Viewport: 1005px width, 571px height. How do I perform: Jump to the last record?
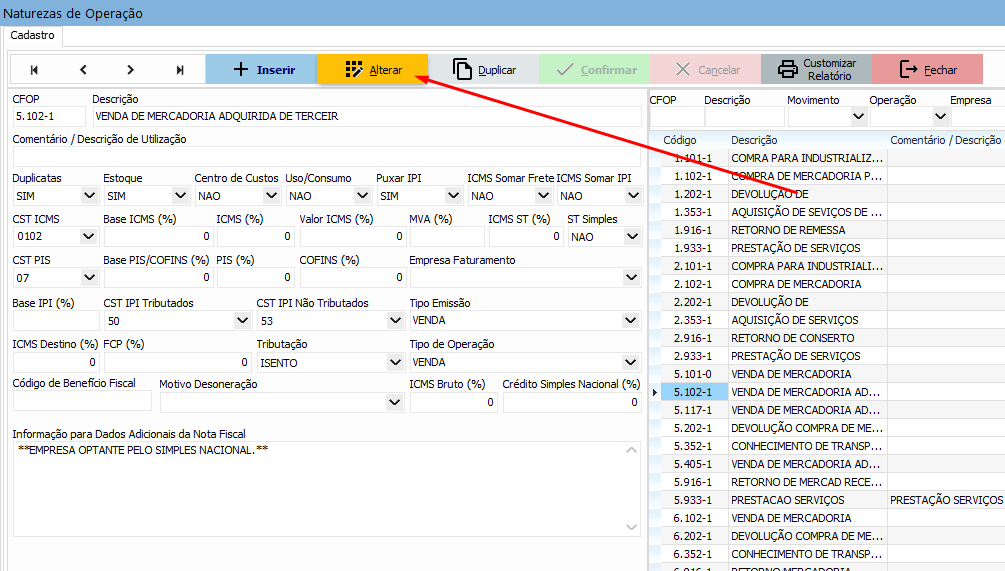(180, 70)
